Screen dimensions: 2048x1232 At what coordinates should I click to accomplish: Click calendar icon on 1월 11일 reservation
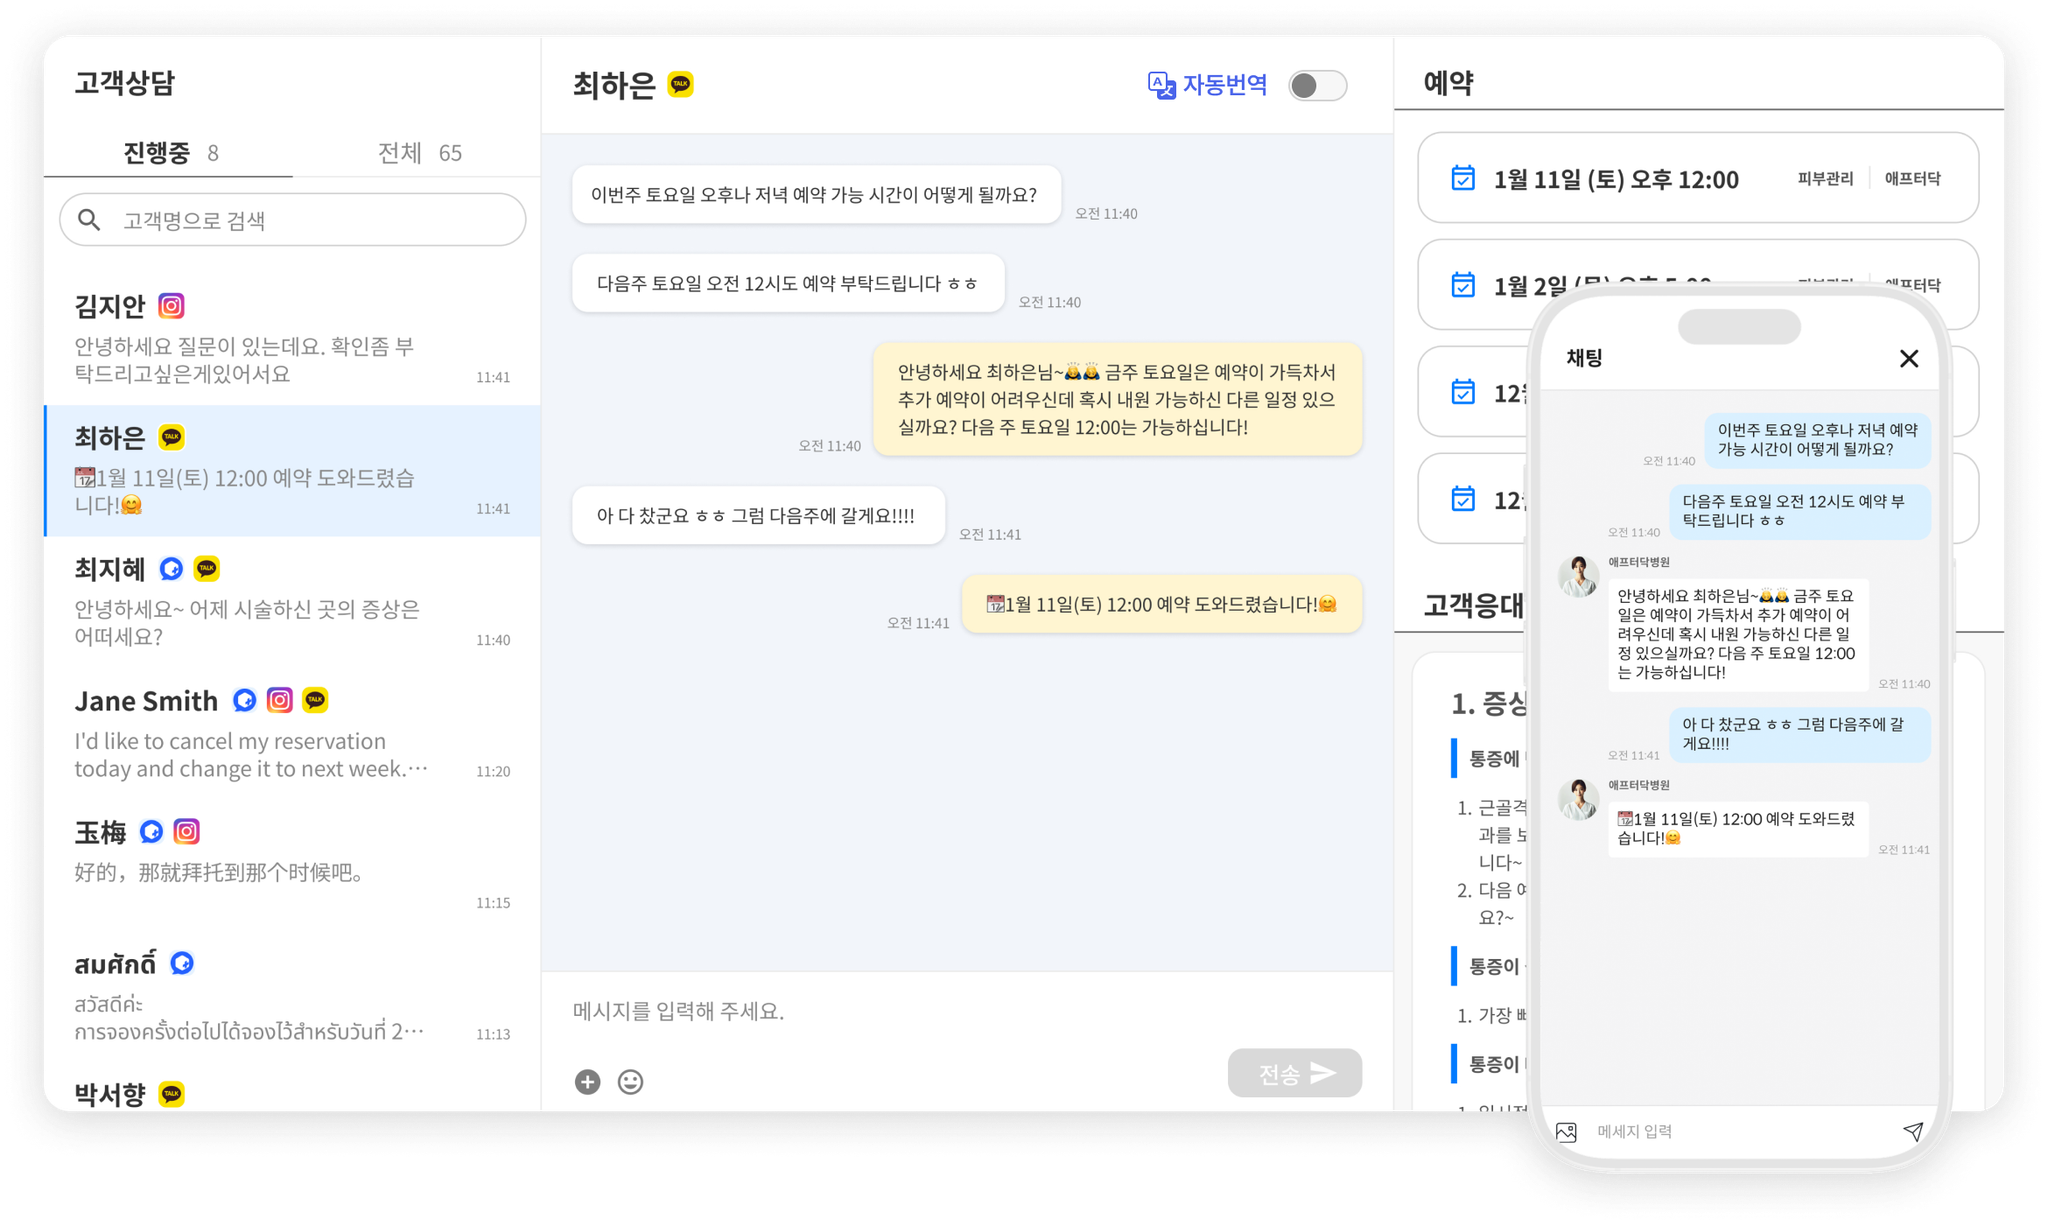pyautogui.click(x=1462, y=178)
